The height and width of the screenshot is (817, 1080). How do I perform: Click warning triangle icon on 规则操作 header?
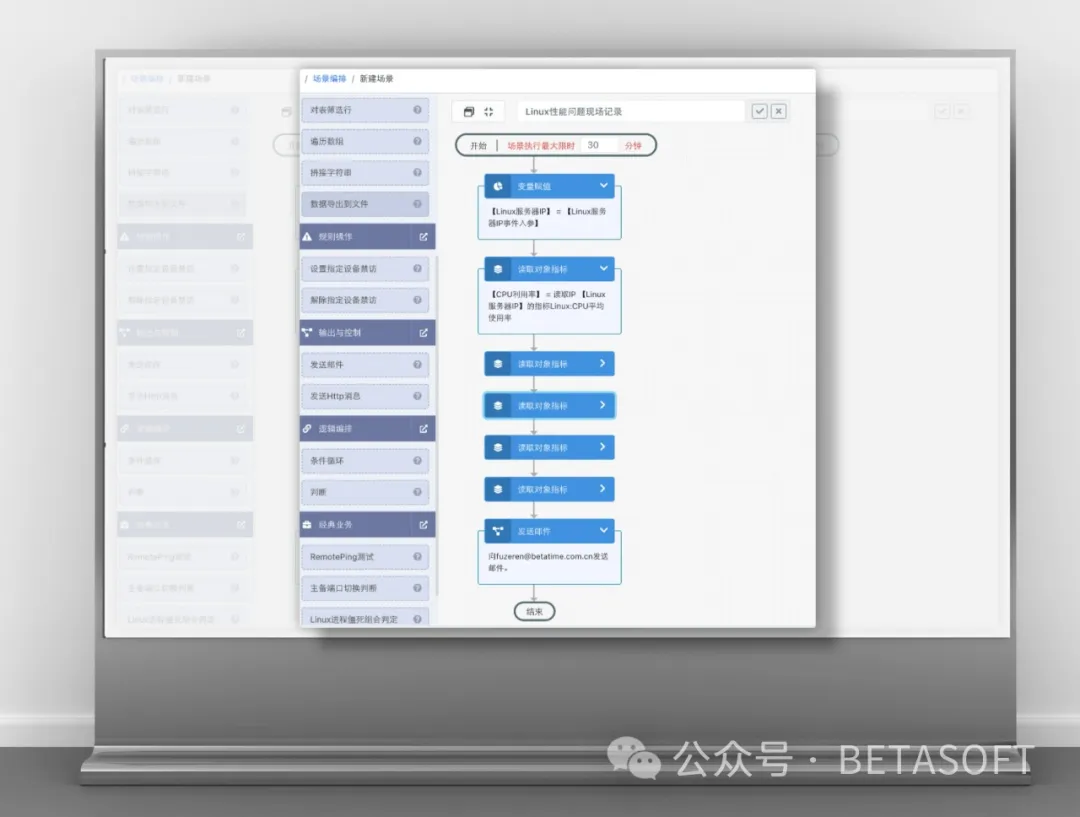tap(307, 236)
